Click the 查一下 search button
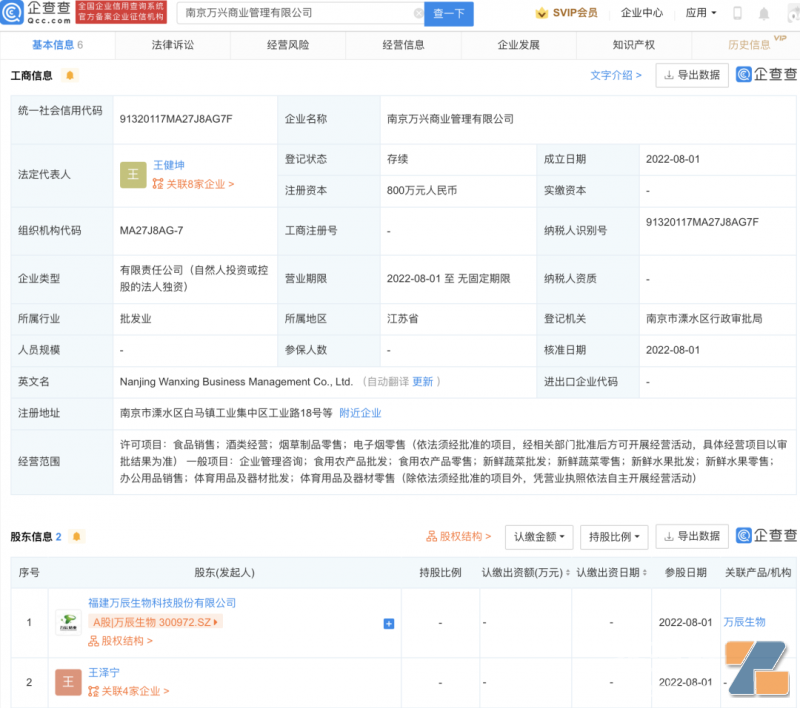This screenshot has height=708, width=800. [447, 14]
